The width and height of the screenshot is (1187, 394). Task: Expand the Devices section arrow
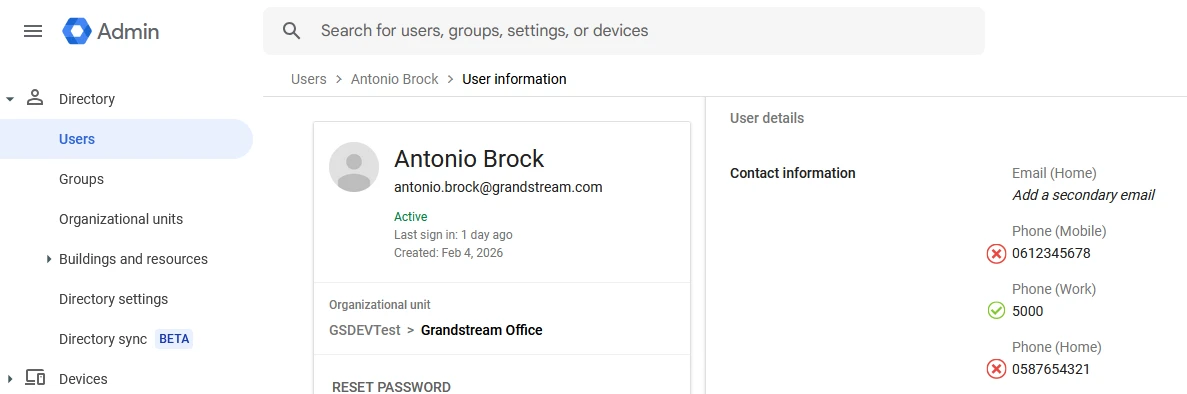tap(10, 379)
